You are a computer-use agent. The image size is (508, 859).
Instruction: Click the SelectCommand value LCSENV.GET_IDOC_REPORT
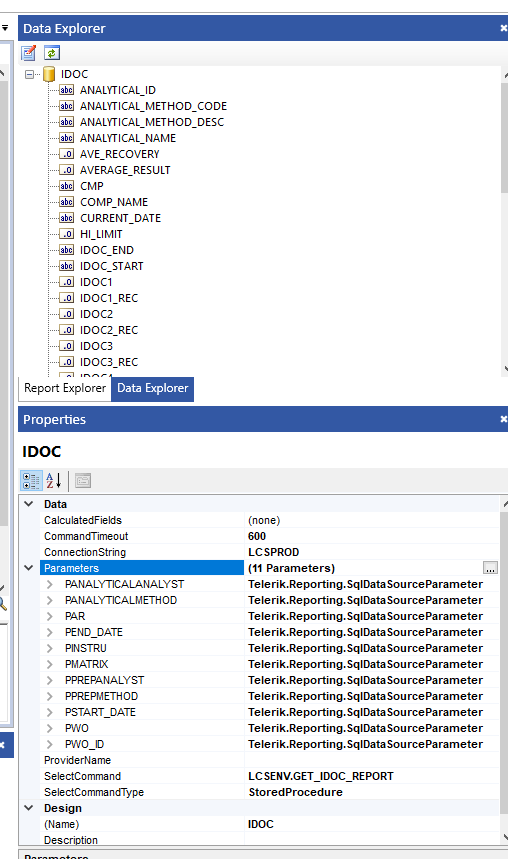pos(321,776)
